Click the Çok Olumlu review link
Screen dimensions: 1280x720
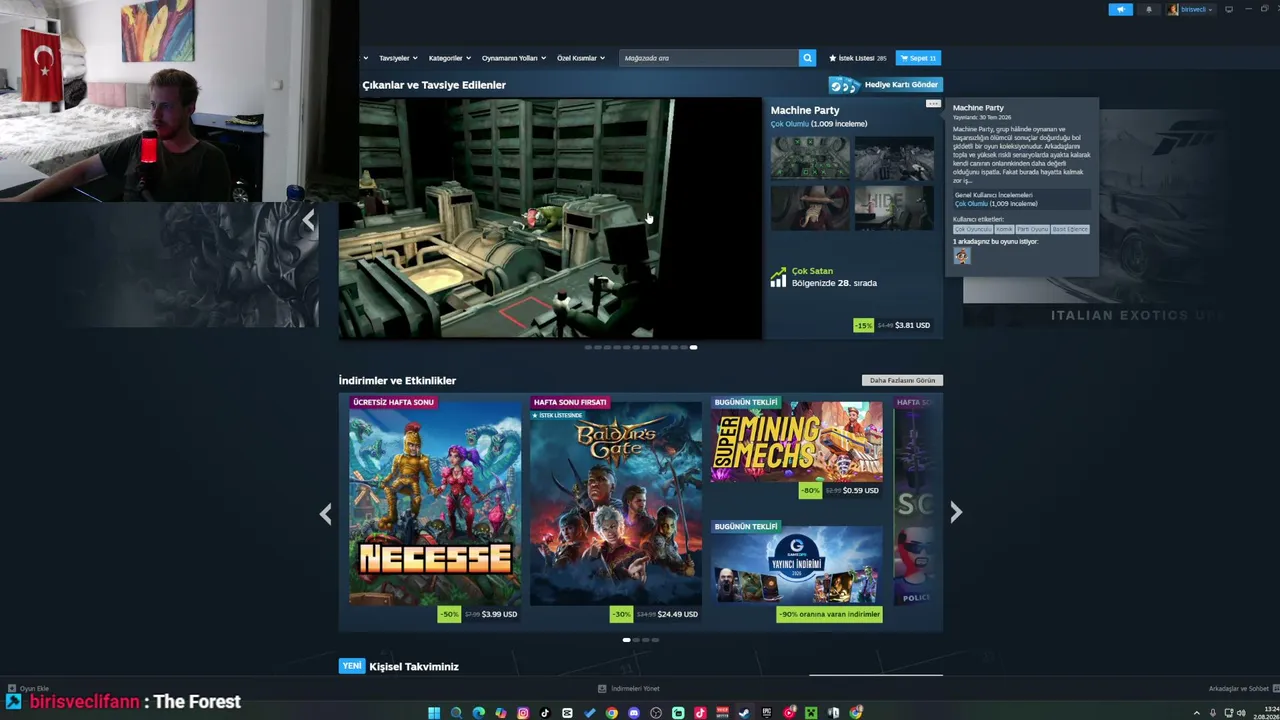click(x=789, y=124)
